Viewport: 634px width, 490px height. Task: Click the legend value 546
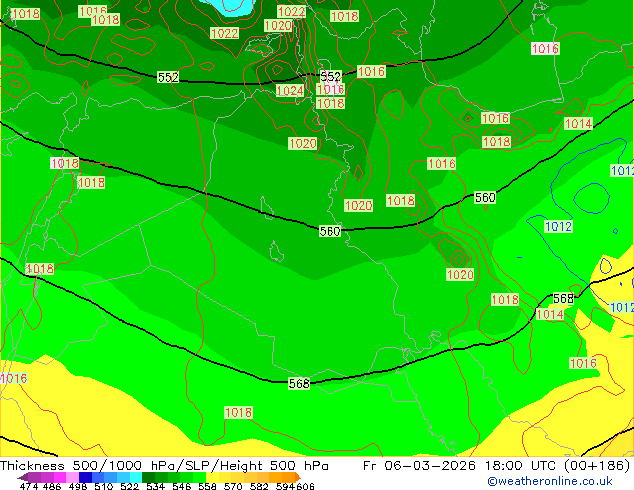[x=182, y=486]
